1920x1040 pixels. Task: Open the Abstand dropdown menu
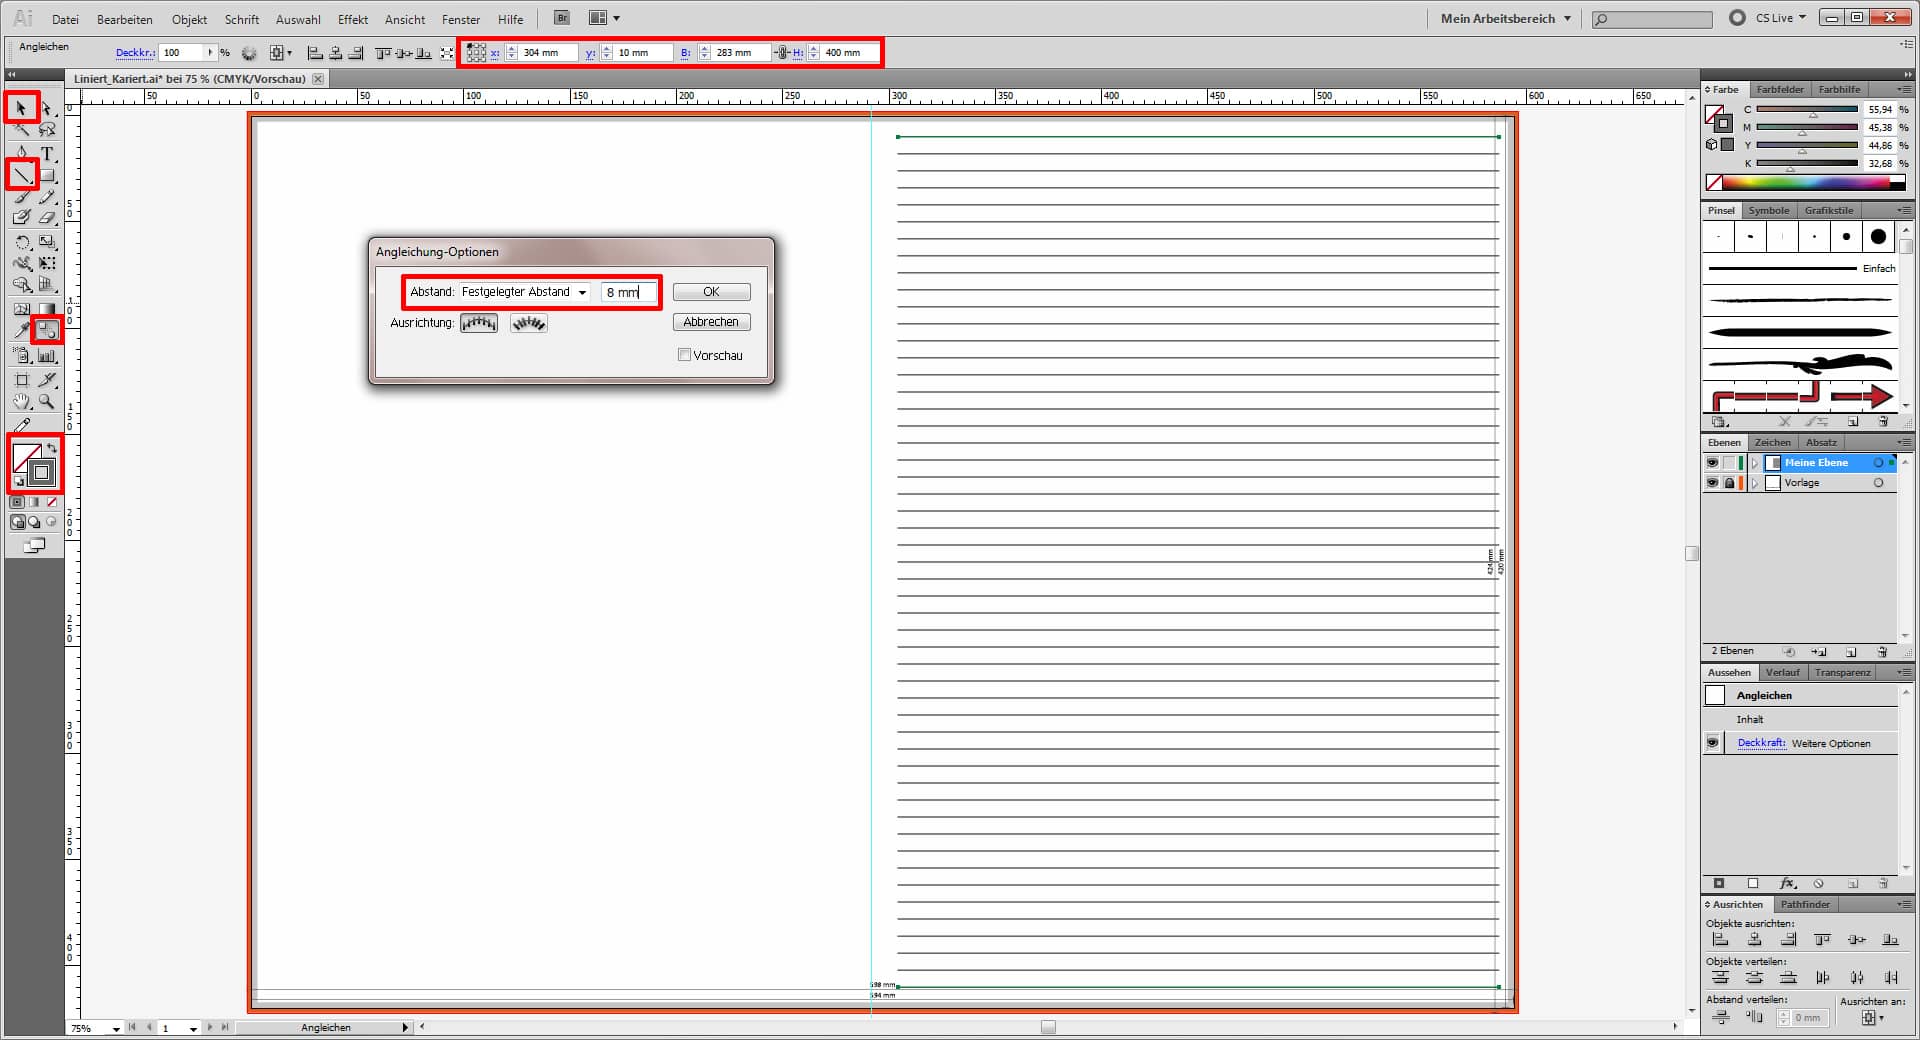tap(525, 292)
